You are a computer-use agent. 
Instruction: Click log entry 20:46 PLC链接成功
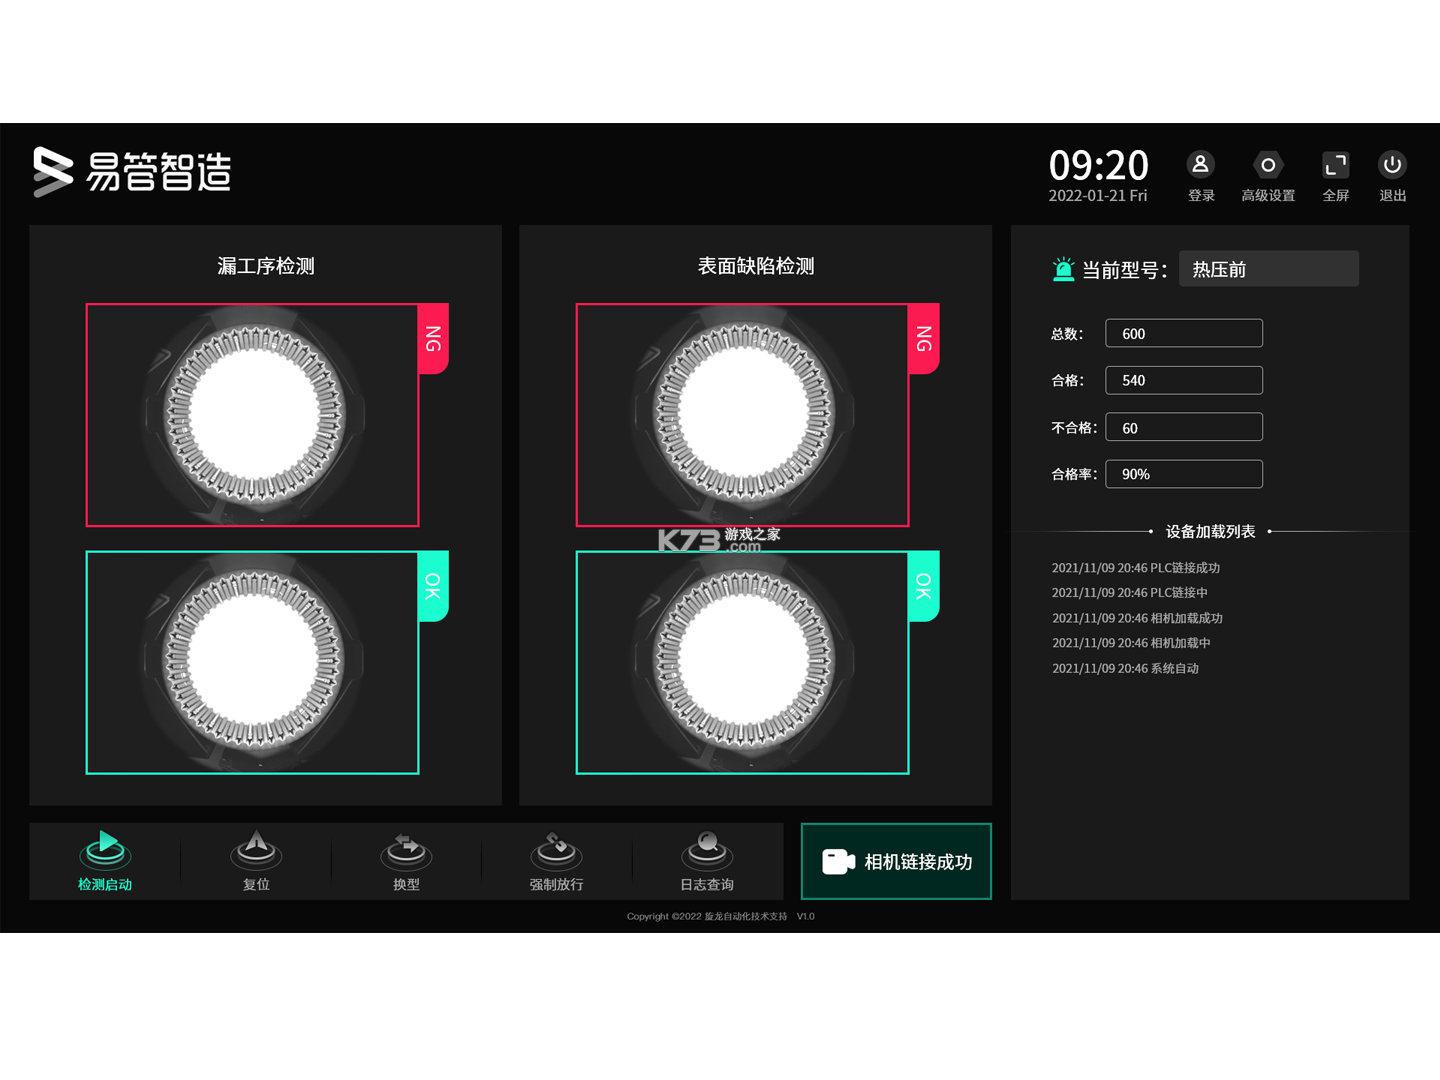coord(1136,568)
